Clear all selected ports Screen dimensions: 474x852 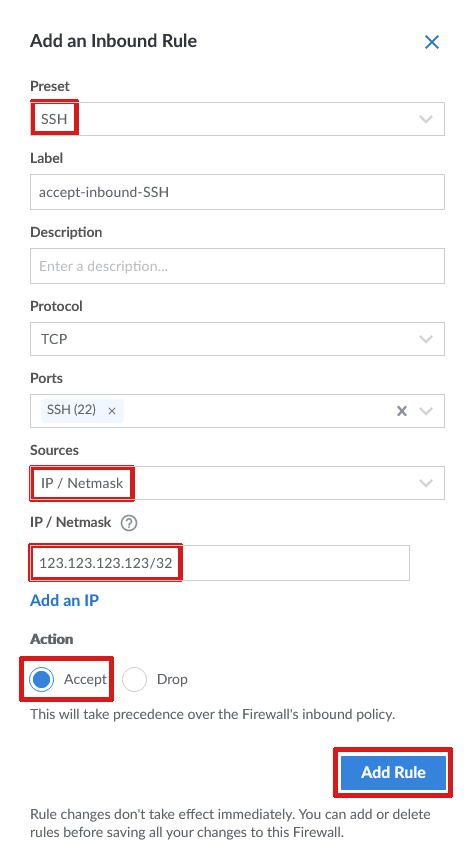pos(402,411)
